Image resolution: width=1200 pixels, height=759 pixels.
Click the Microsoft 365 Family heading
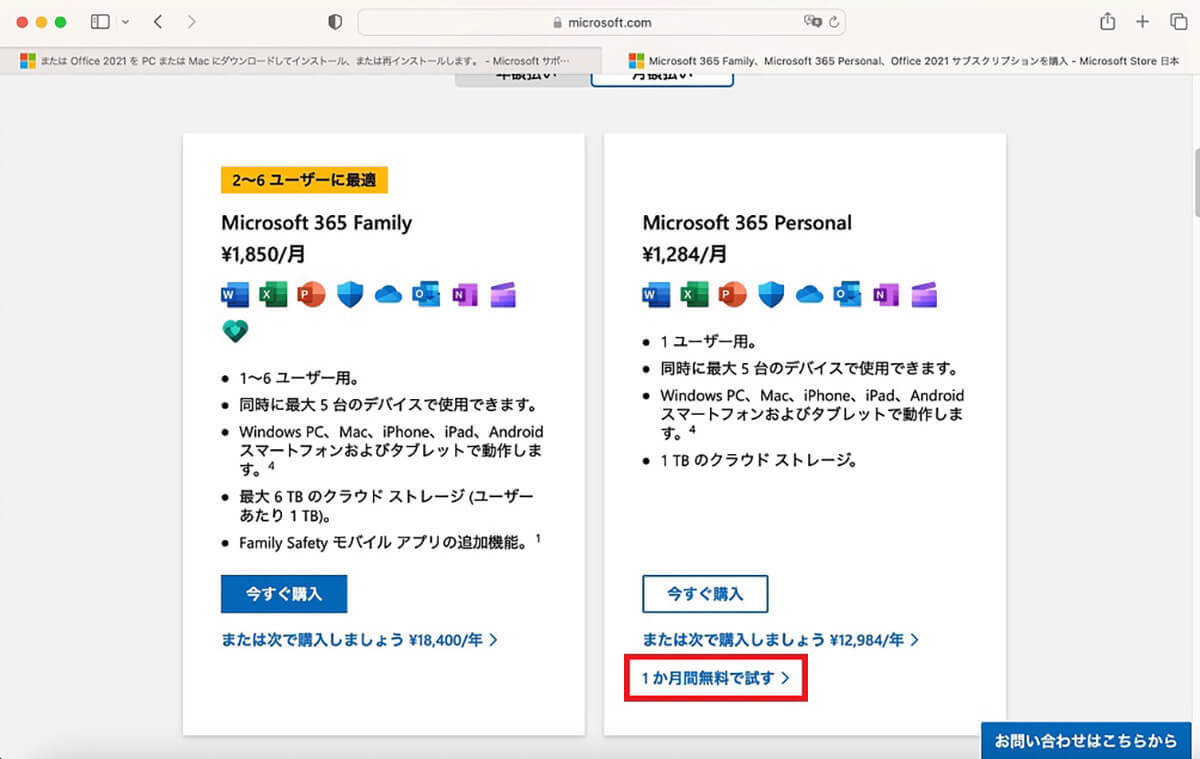click(x=316, y=222)
